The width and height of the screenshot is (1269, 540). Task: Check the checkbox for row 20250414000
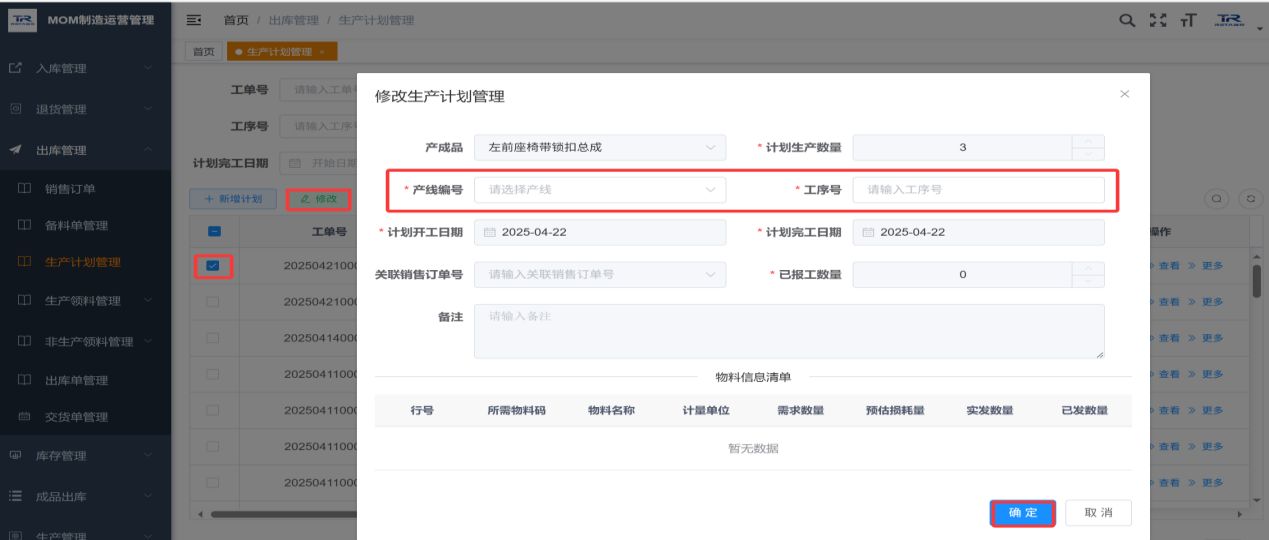213,338
